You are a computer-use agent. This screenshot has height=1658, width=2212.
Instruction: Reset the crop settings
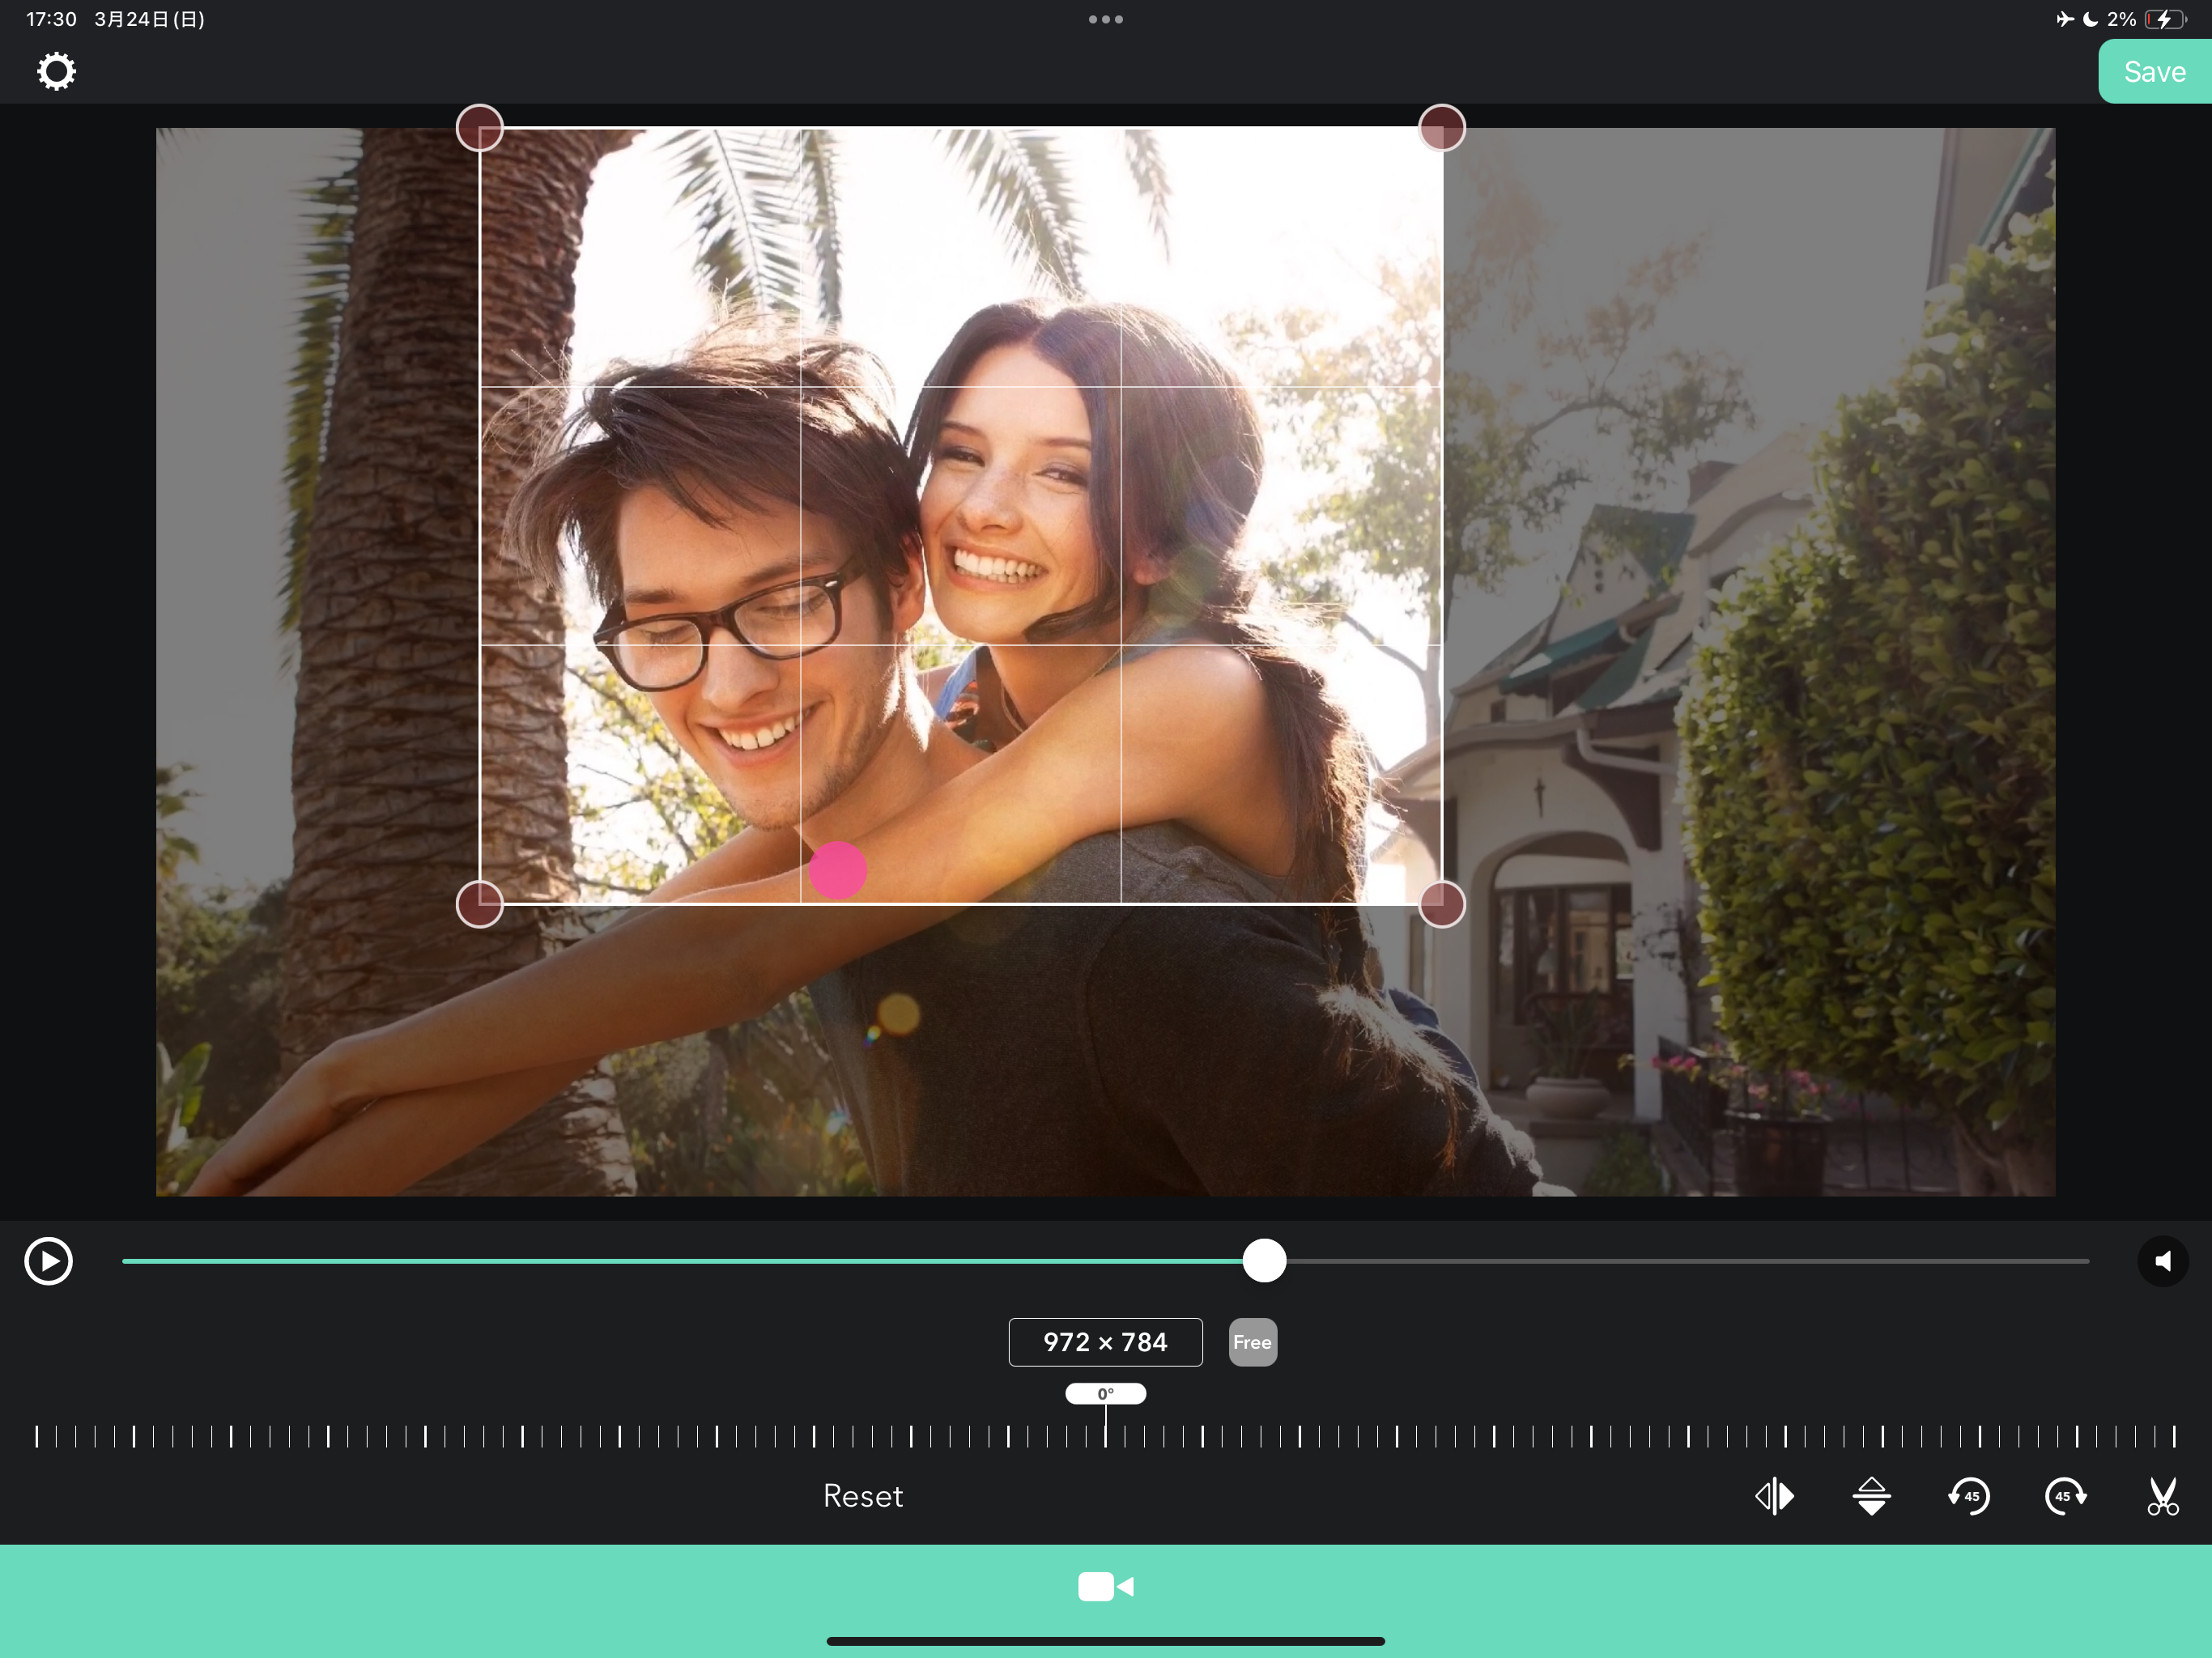tap(862, 1496)
